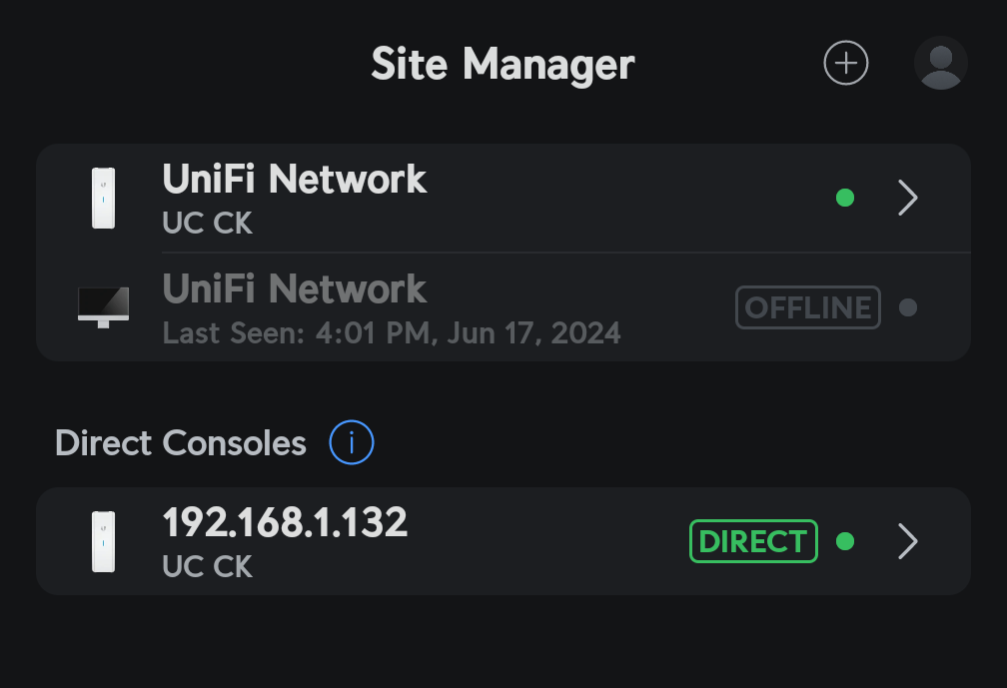
Task: Click the monitor icon of offline UniFi Network
Action: click(x=103, y=308)
